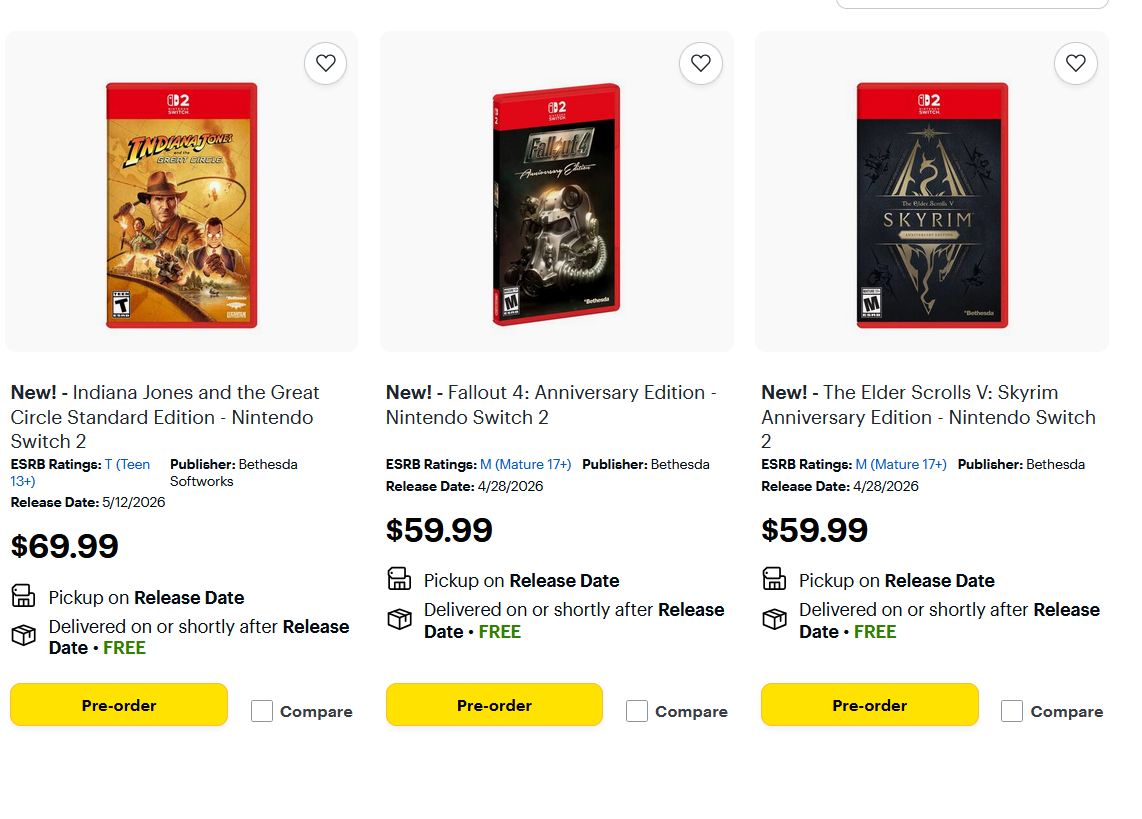Screen dimensions: 1142x819
Task: Tick Compare checkbox for Skyrim Anniversary Edition
Action: pyautogui.click(x=1012, y=711)
